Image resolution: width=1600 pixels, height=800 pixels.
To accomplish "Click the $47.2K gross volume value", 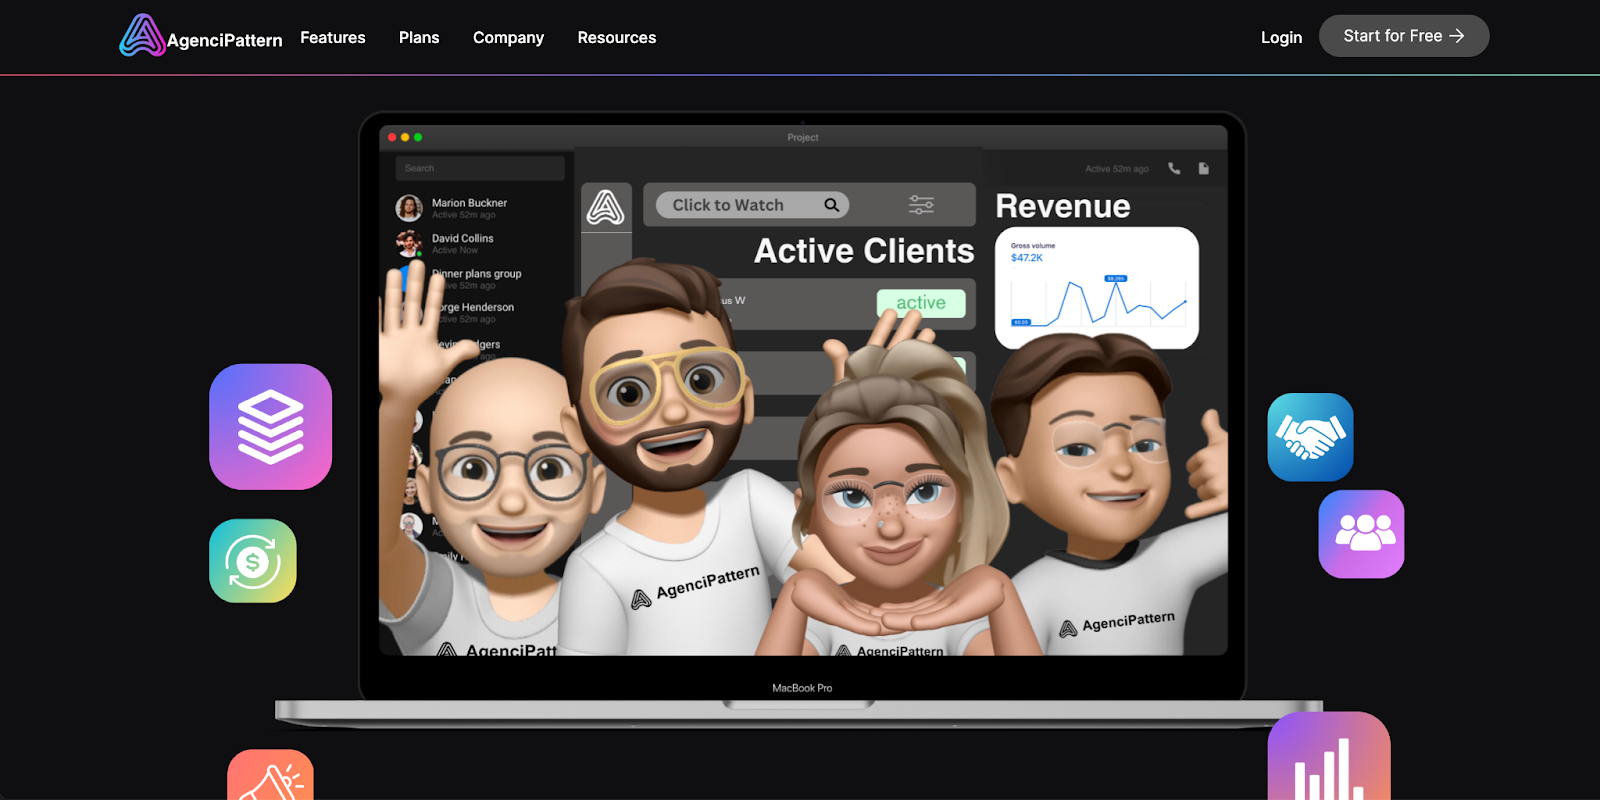I will [1027, 258].
